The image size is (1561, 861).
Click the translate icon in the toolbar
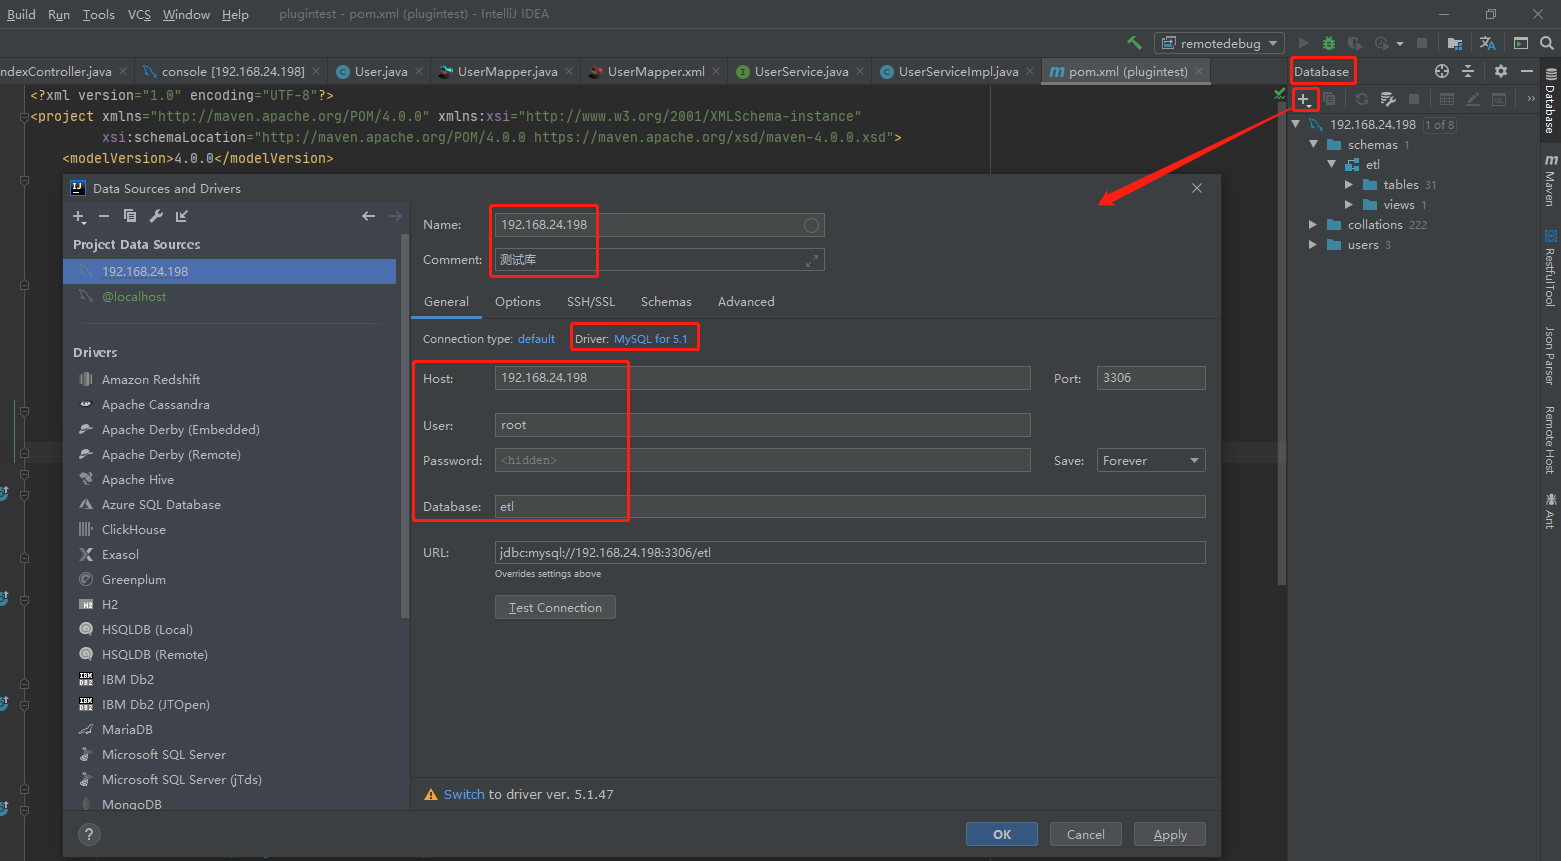(x=1488, y=43)
